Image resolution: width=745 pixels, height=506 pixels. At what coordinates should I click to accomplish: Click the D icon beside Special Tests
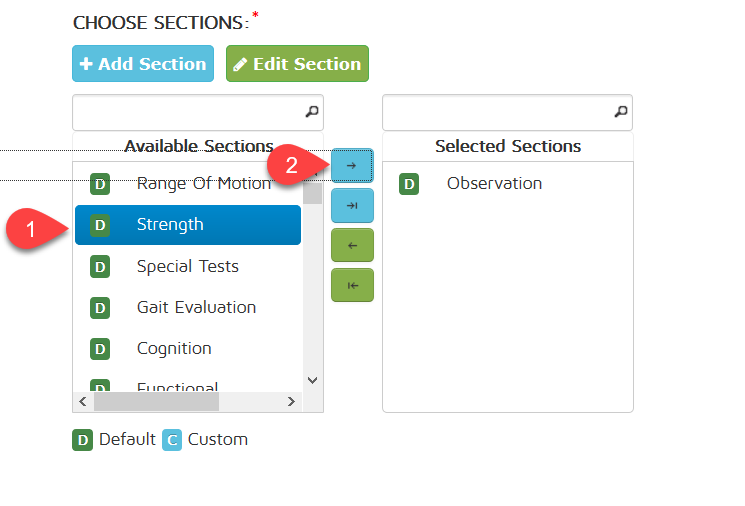(100, 266)
